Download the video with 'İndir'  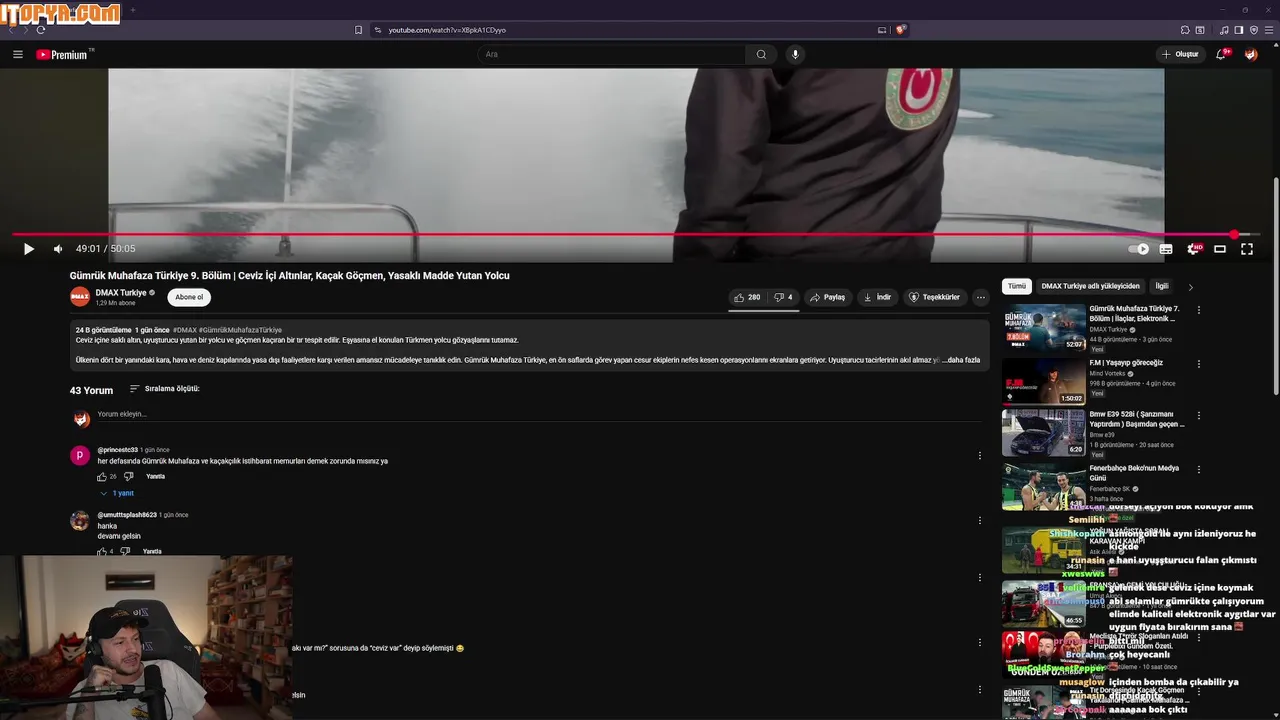point(876,297)
